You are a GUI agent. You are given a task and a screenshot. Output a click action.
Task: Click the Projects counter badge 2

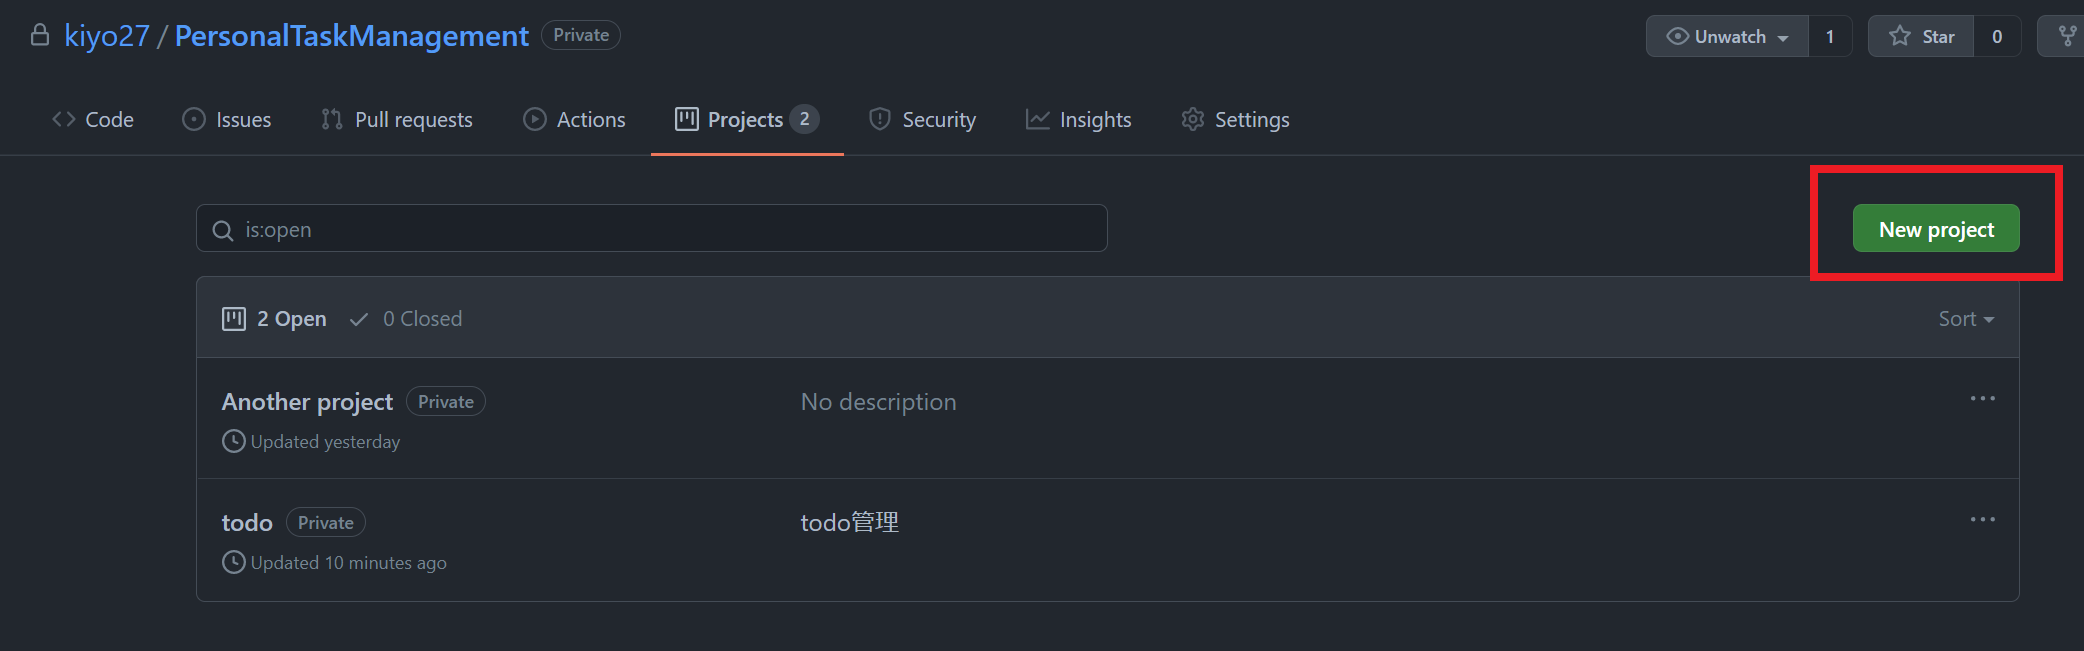[804, 119]
